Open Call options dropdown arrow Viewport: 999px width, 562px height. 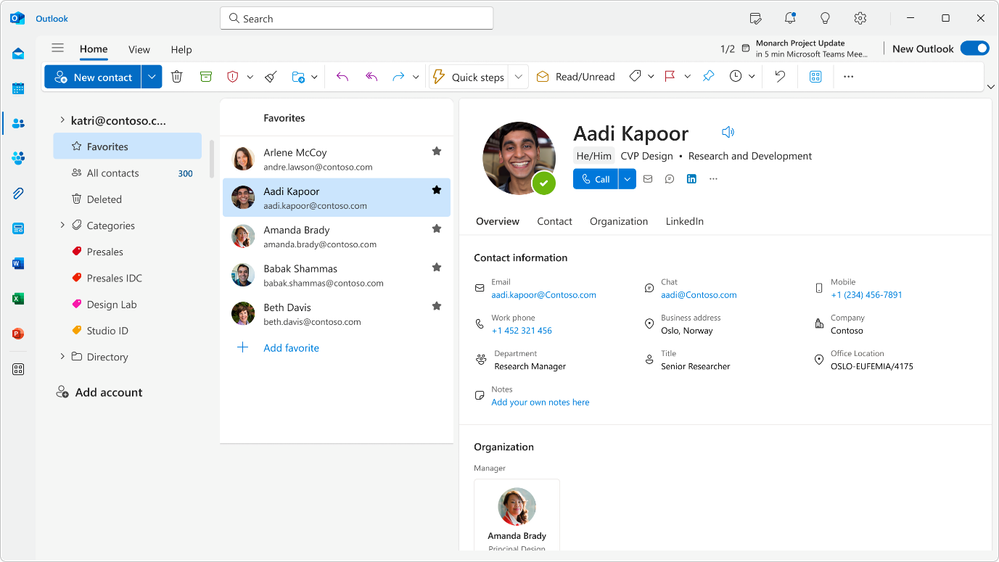click(x=628, y=179)
